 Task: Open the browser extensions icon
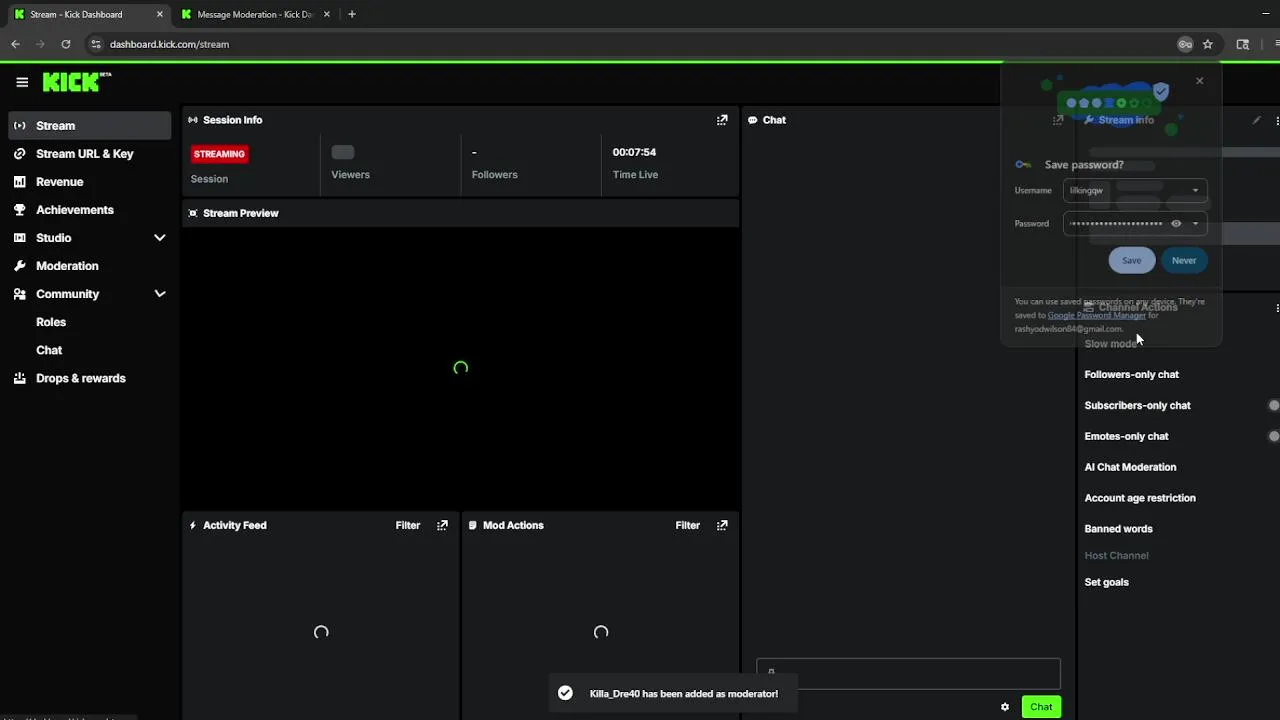(1243, 44)
